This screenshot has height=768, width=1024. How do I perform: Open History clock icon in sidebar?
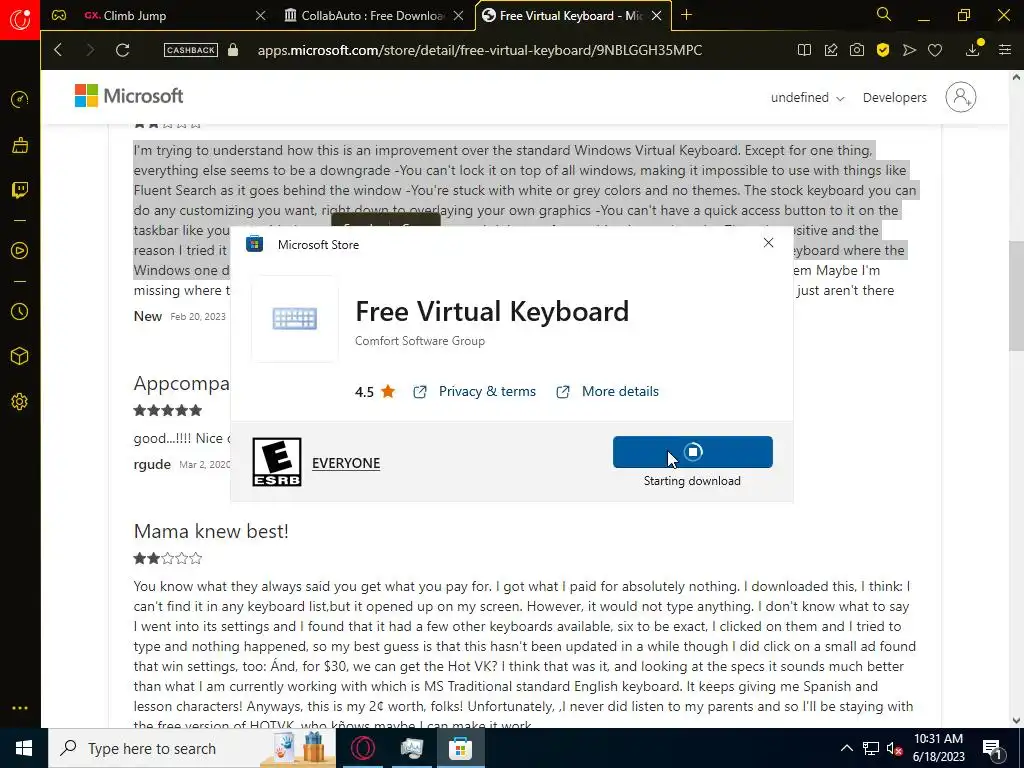coord(20,312)
